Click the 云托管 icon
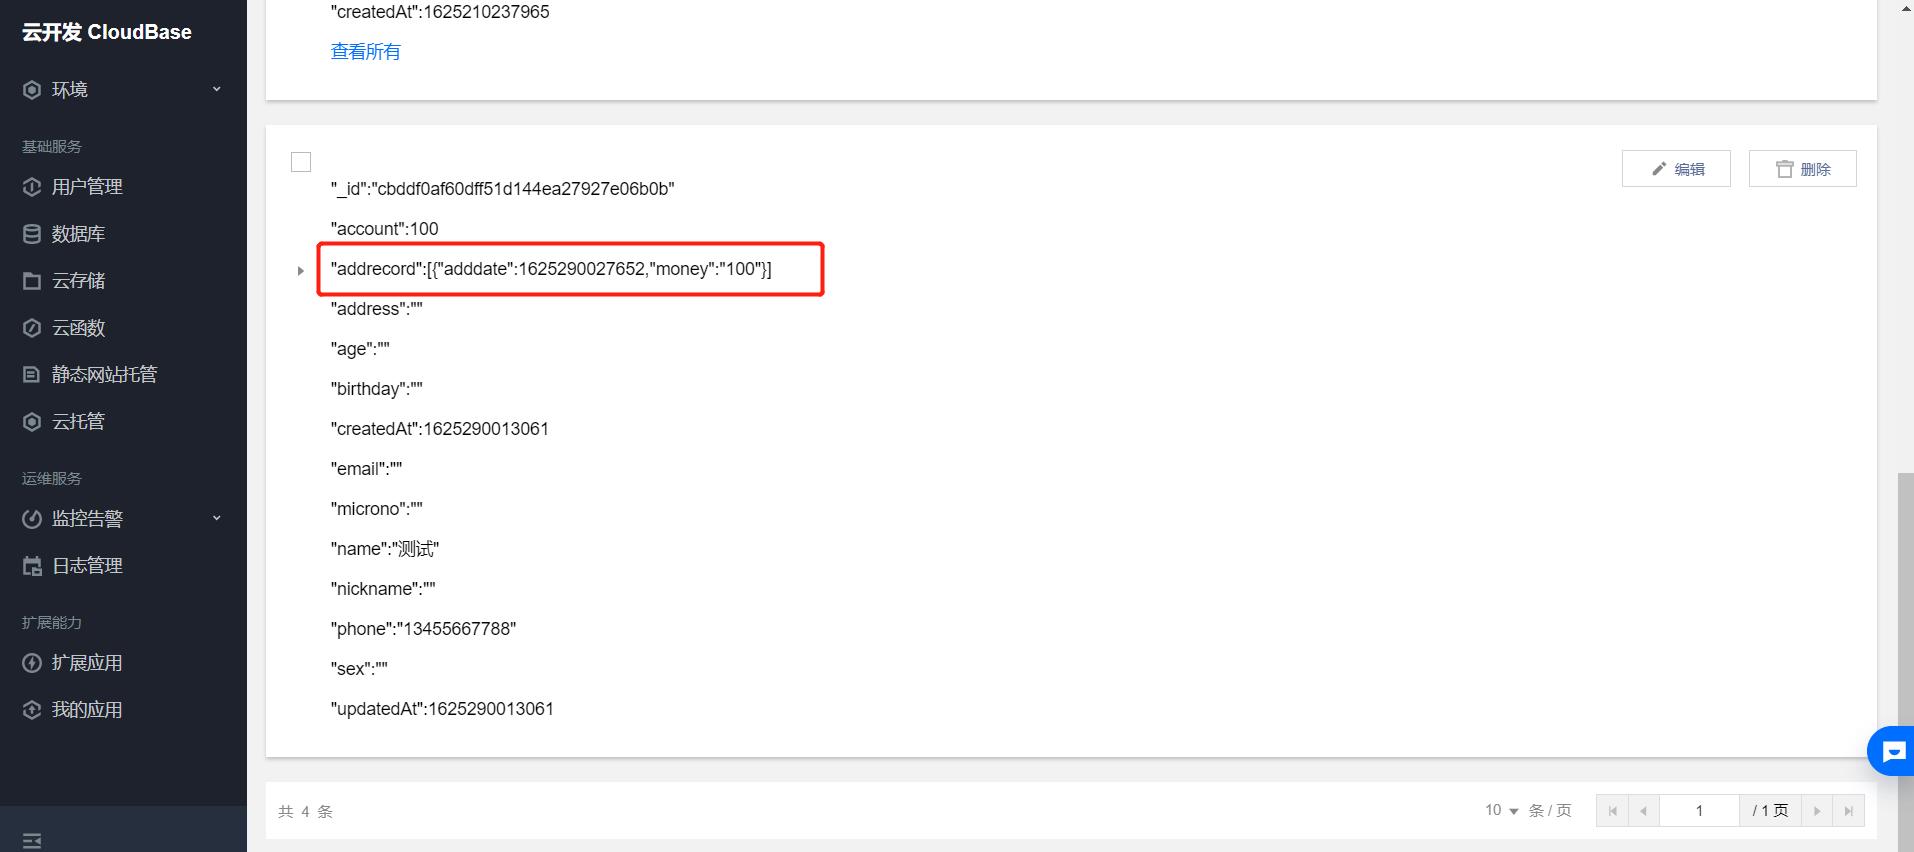 tap(32, 422)
